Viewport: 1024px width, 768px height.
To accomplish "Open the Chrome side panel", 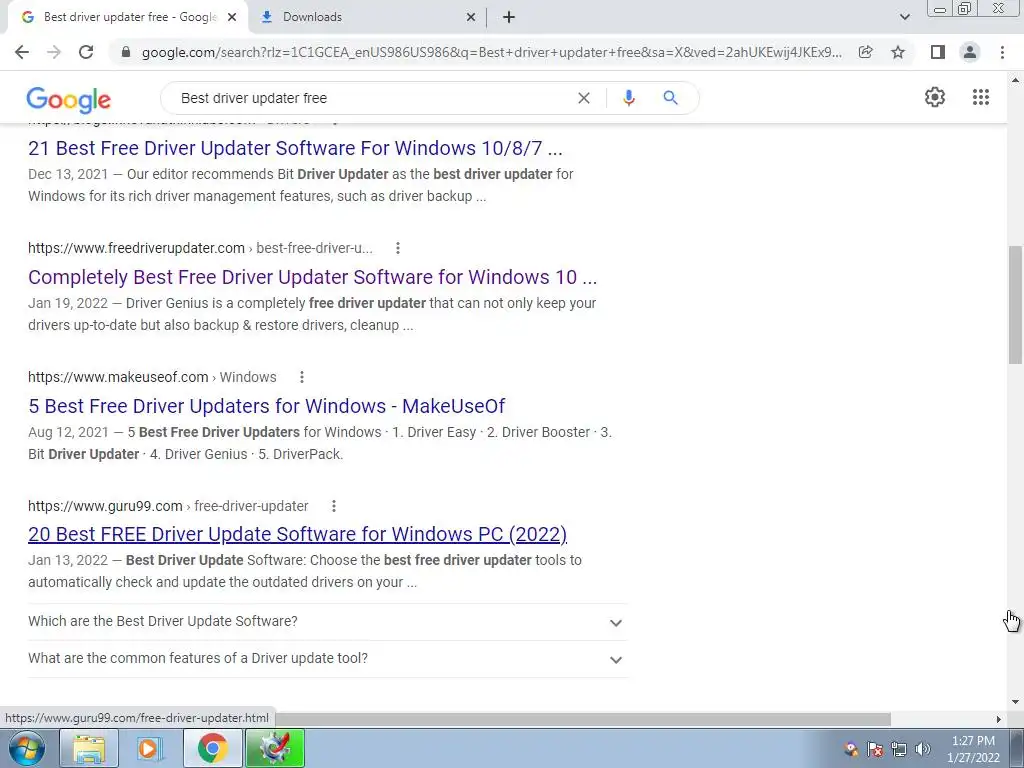I will 938,52.
